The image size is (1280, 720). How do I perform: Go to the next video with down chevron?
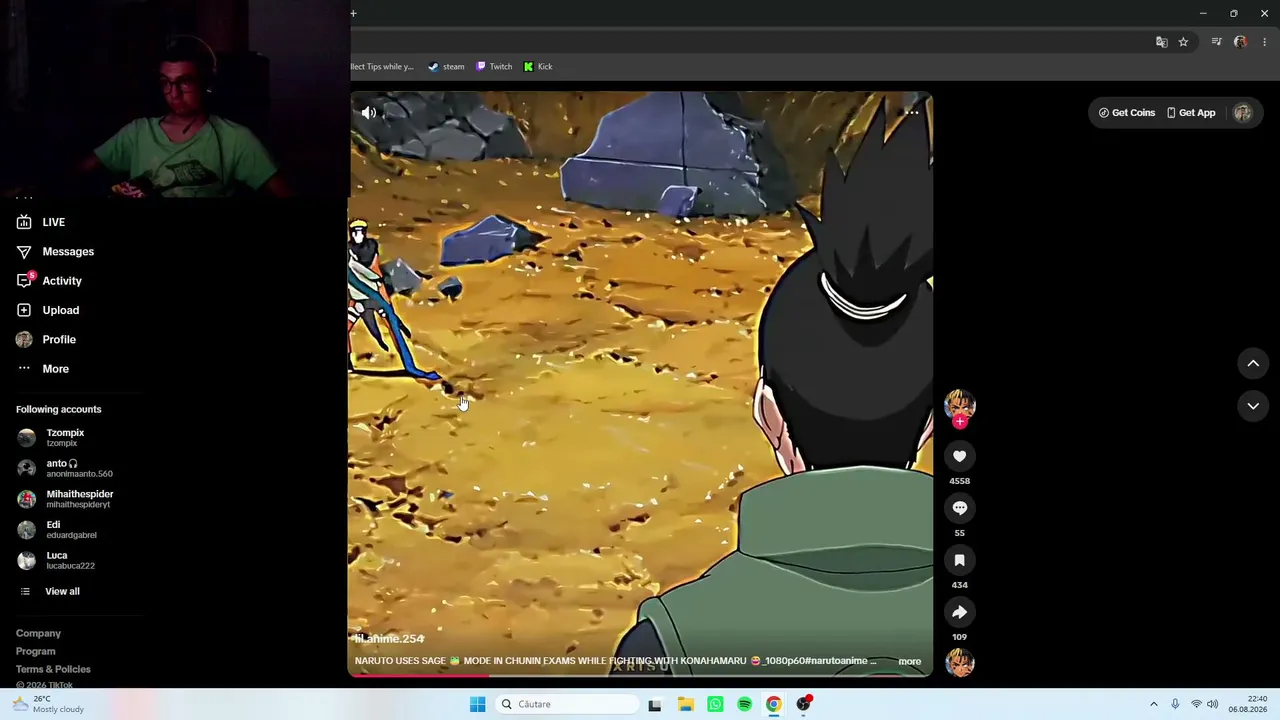click(1253, 406)
